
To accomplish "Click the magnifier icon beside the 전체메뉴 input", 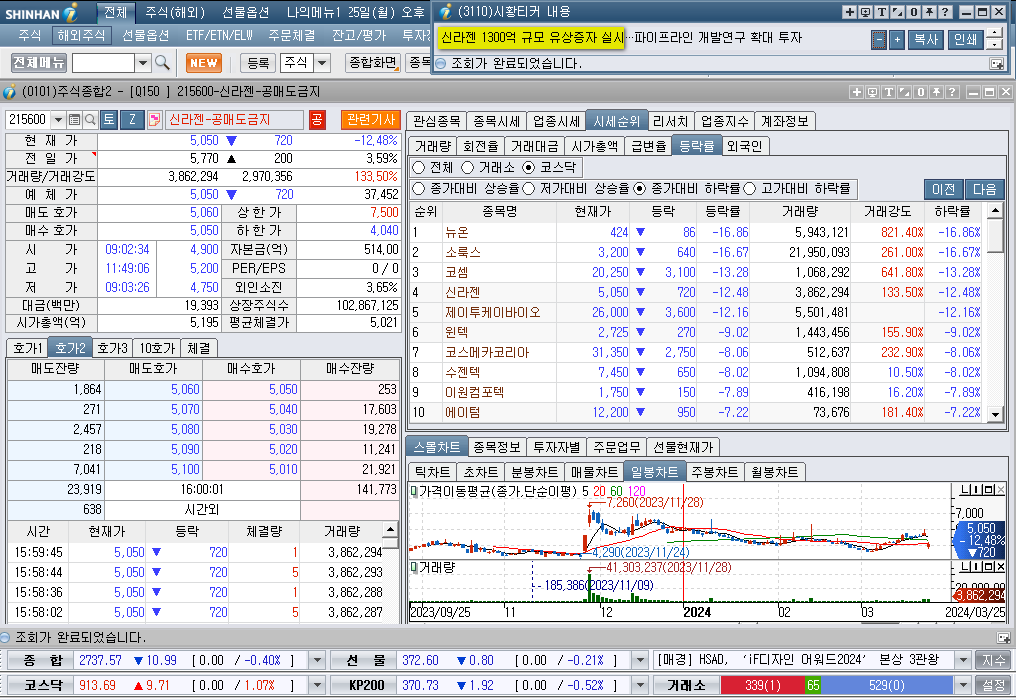I will (163, 63).
